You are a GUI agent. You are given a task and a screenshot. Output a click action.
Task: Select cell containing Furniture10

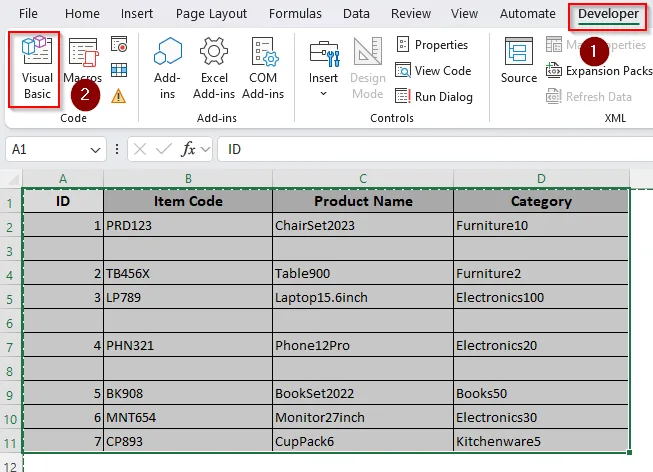[541, 225]
